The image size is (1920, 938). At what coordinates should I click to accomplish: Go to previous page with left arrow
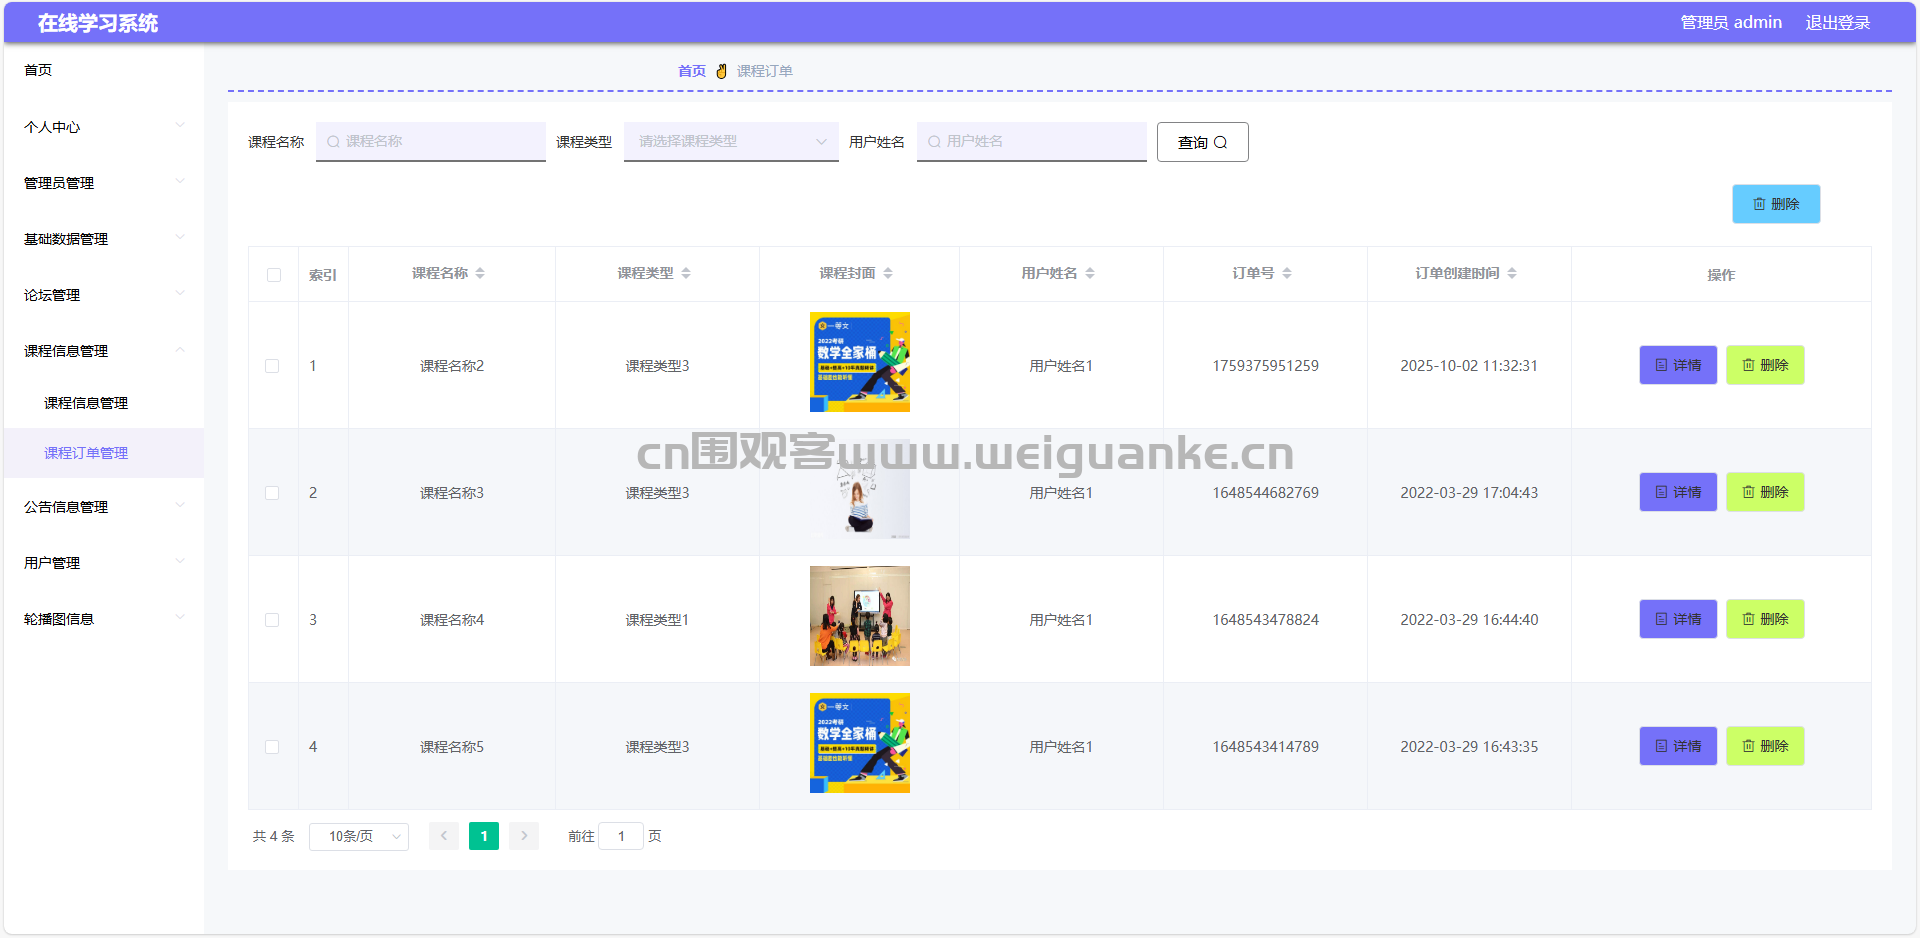[x=444, y=836]
